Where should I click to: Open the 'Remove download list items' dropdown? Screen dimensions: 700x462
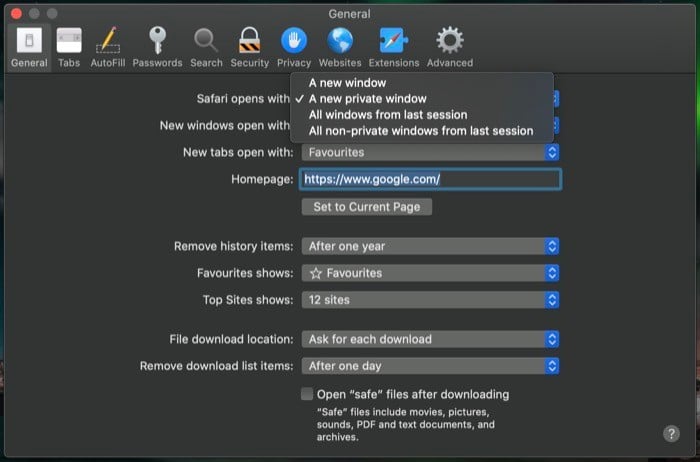click(x=430, y=366)
